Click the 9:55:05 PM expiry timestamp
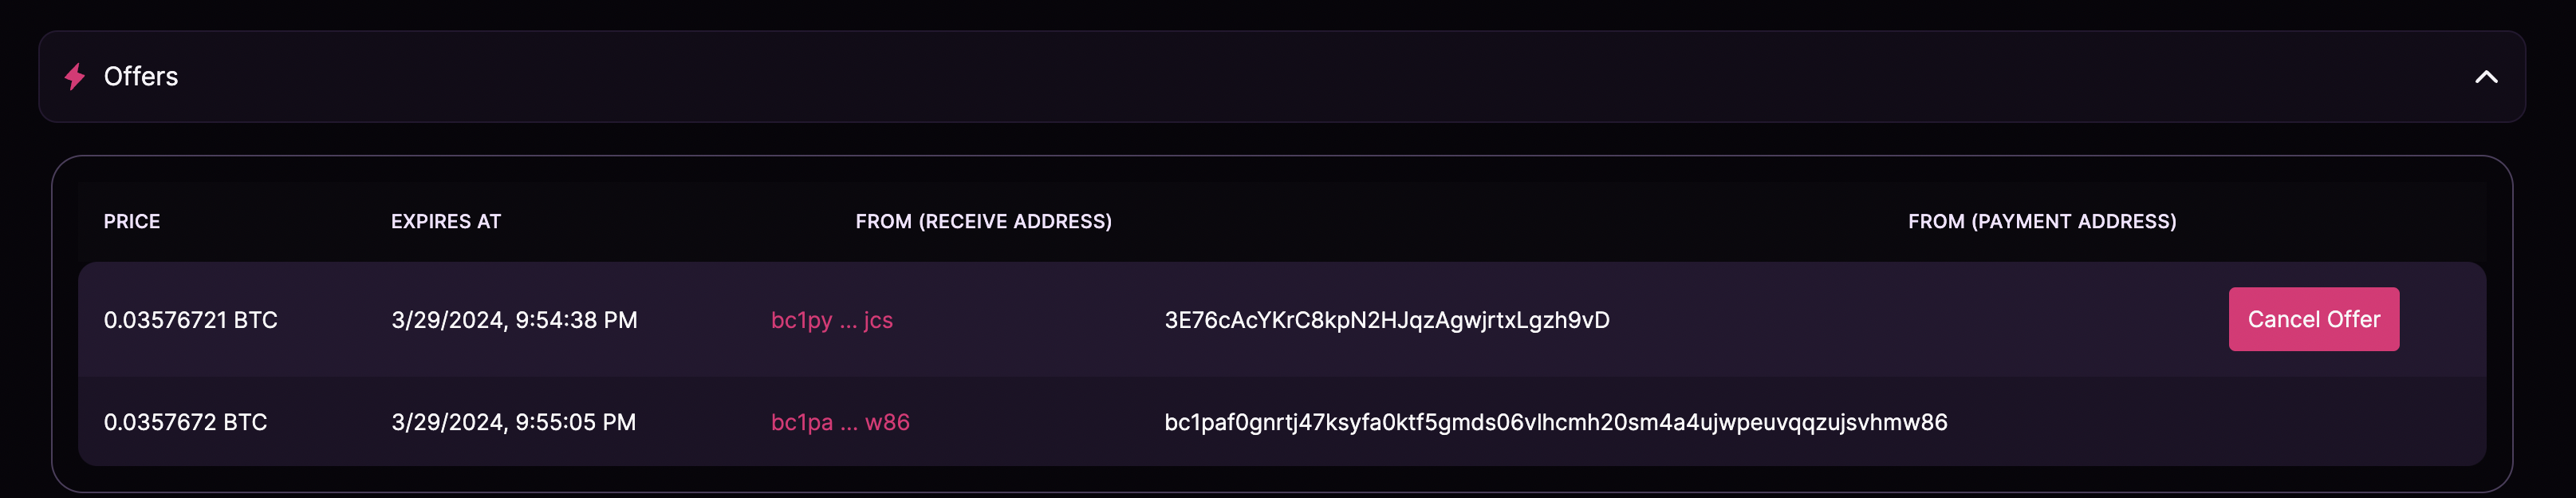The image size is (2576, 498). click(513, 422)
